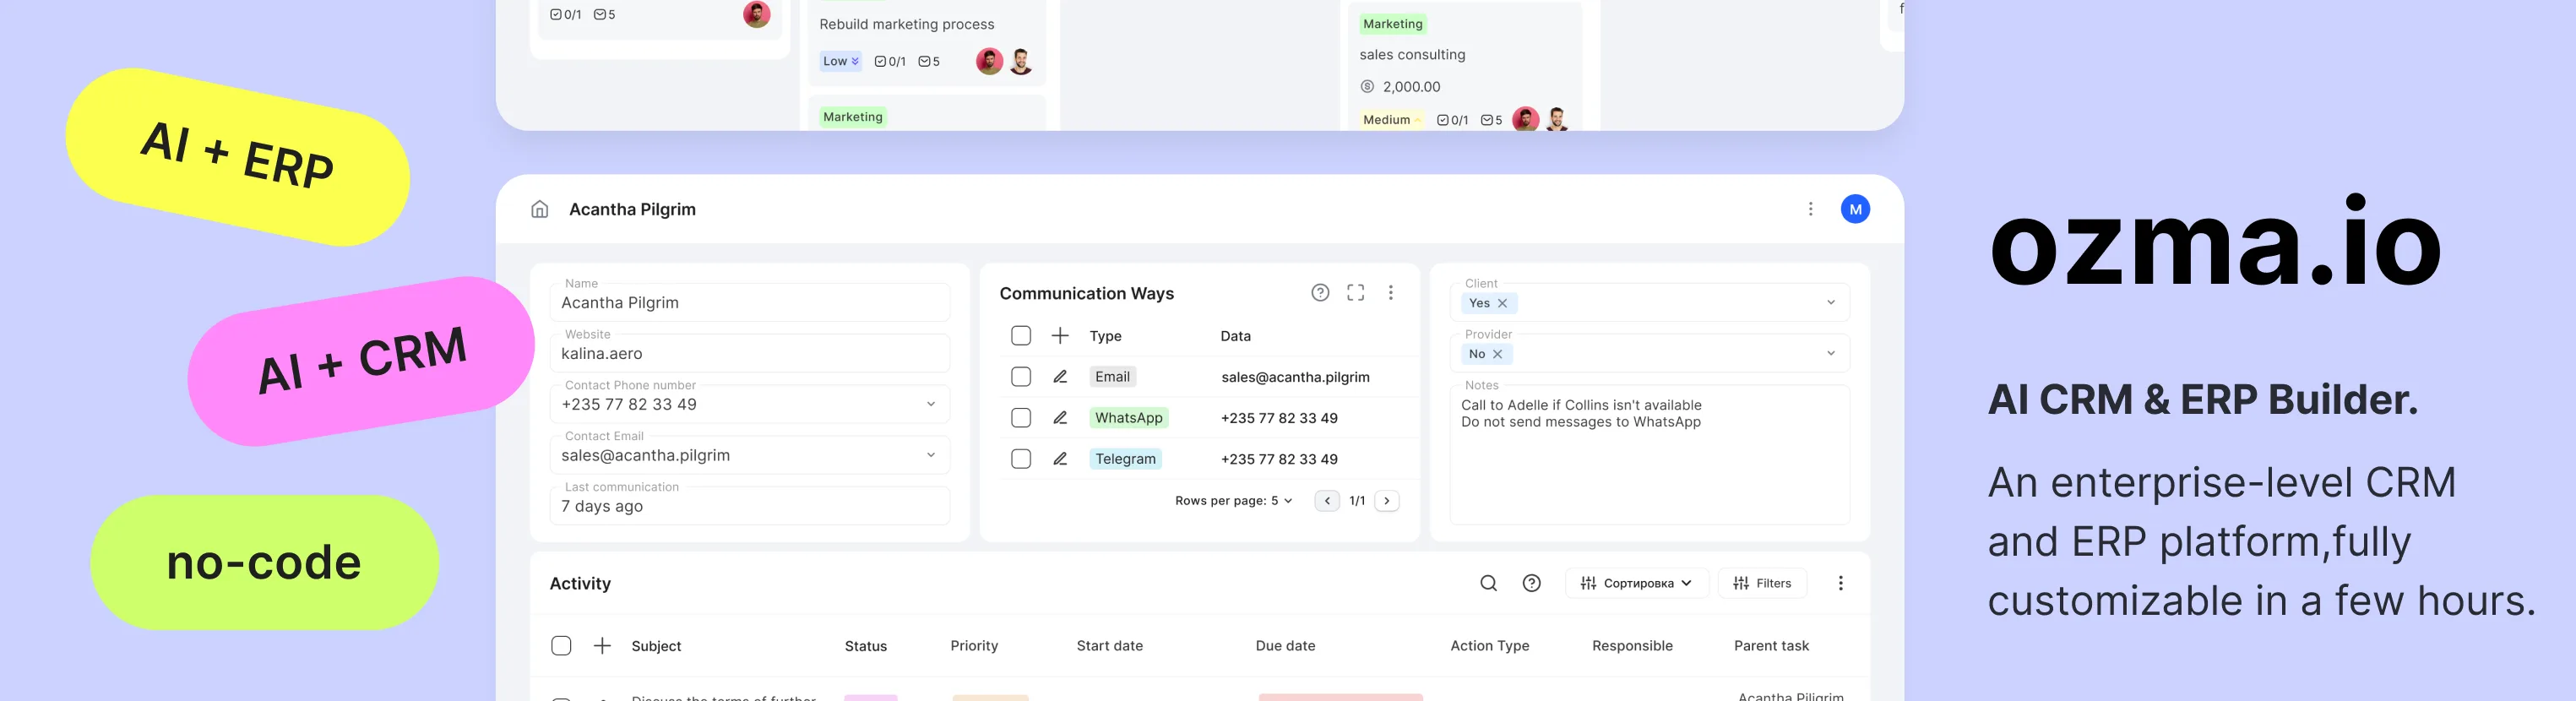Screen dimensions: 2576x701
Task: Open the comments count 5 on Rebuild marketing process
Action: pos(928,61)
